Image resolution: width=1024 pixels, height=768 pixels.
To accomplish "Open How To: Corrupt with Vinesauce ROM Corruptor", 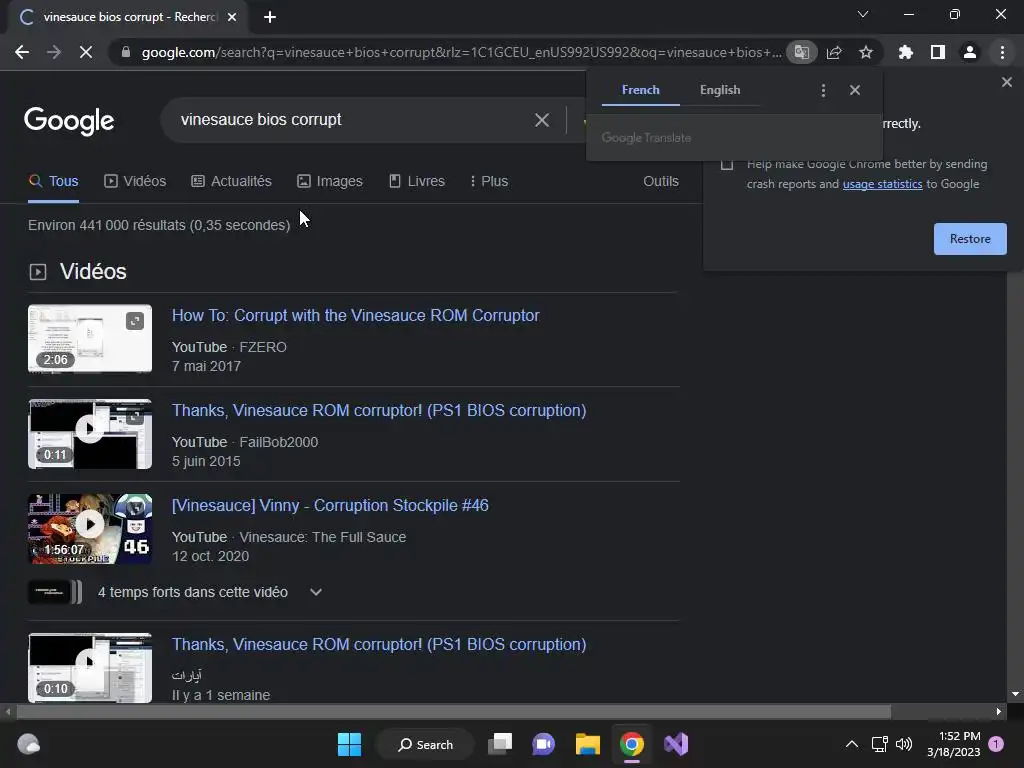I will tap(356, 315).
